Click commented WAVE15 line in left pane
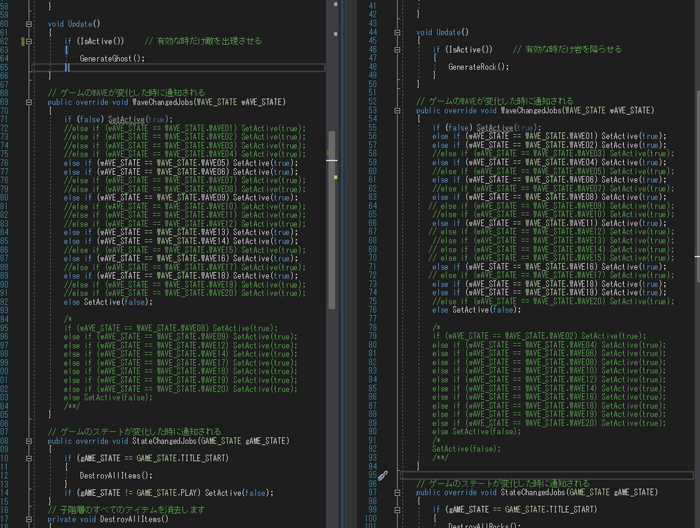Screen dimensions: 700x528 click(185, 250)
